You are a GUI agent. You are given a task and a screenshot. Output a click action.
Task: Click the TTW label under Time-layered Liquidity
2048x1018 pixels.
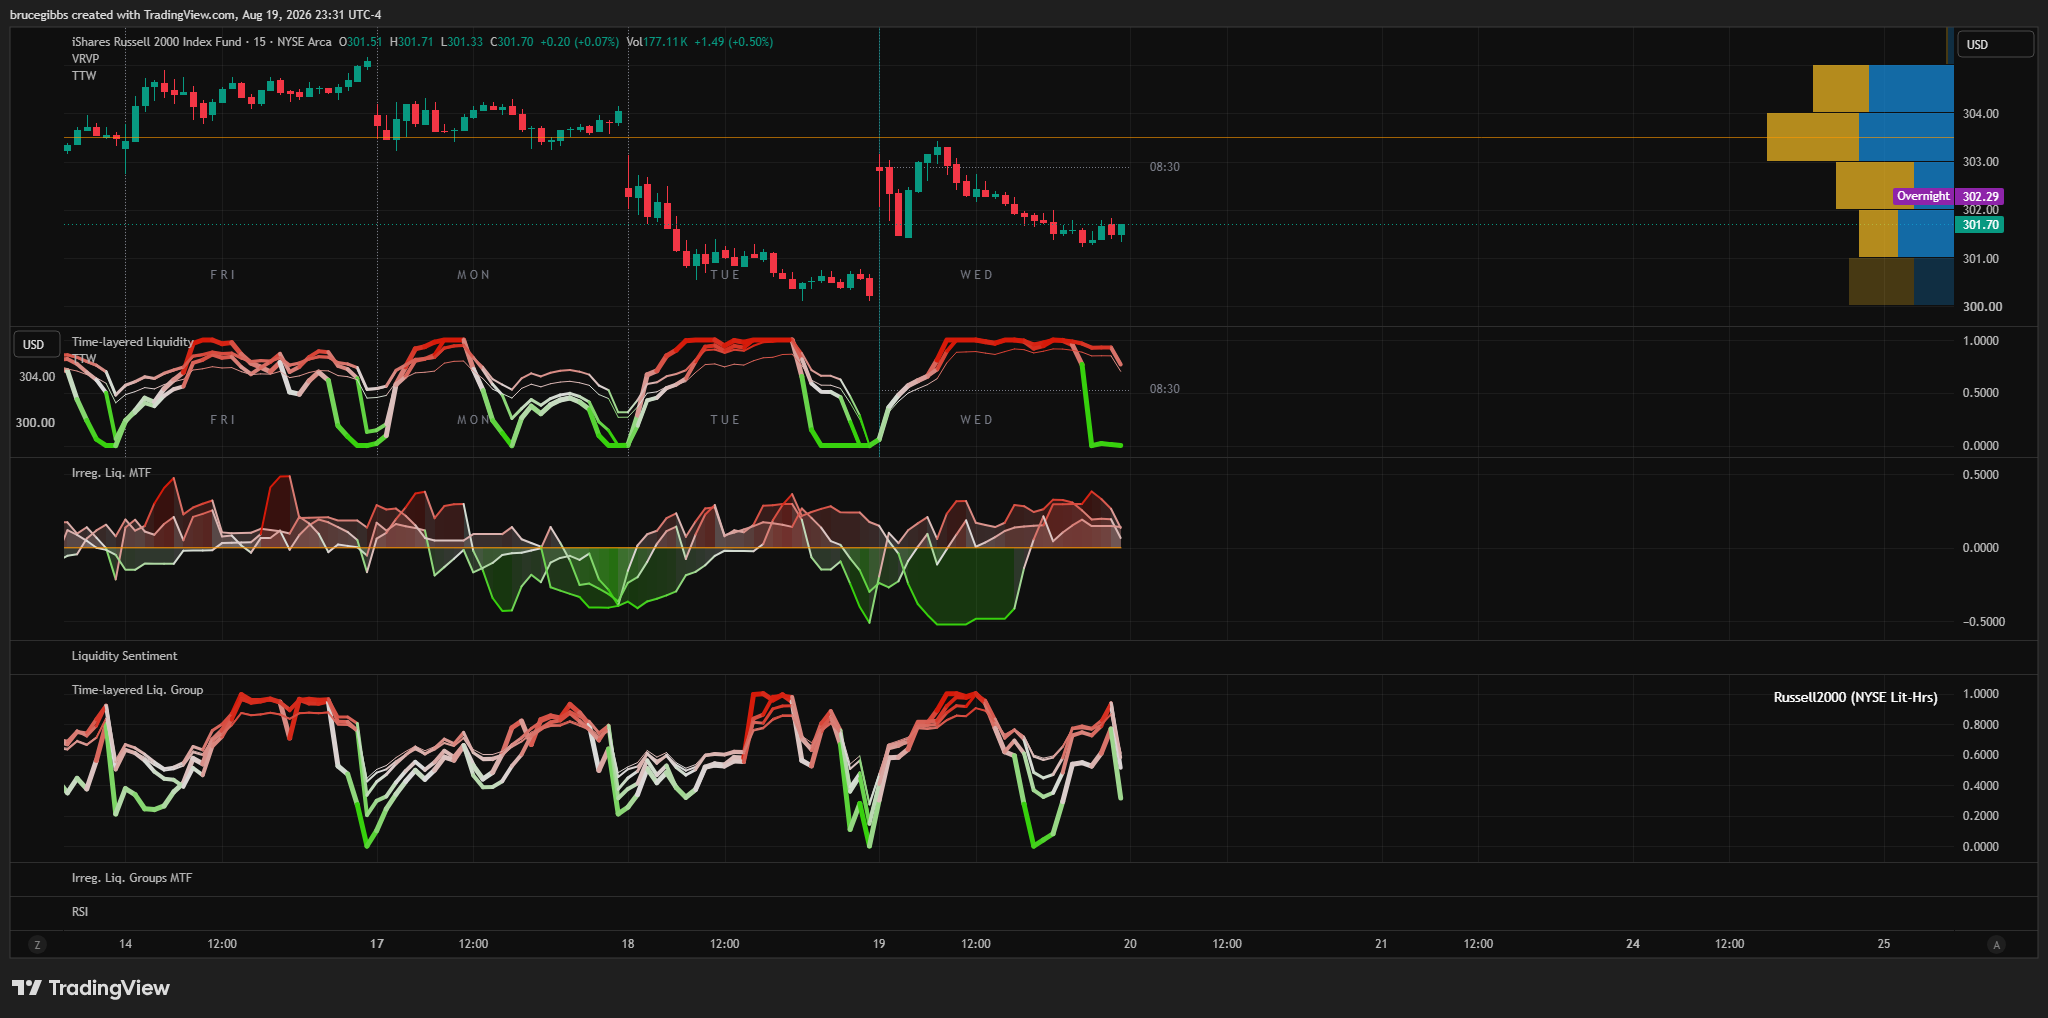[x=84, y=359]
